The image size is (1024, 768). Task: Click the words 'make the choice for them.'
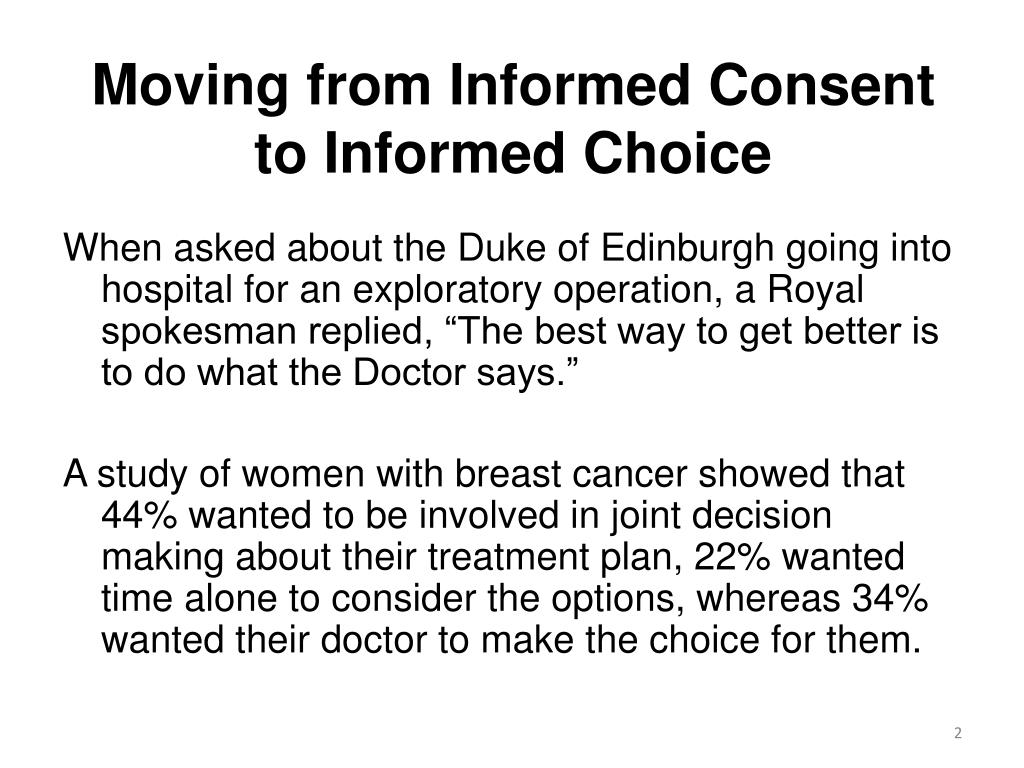point(701,640)
